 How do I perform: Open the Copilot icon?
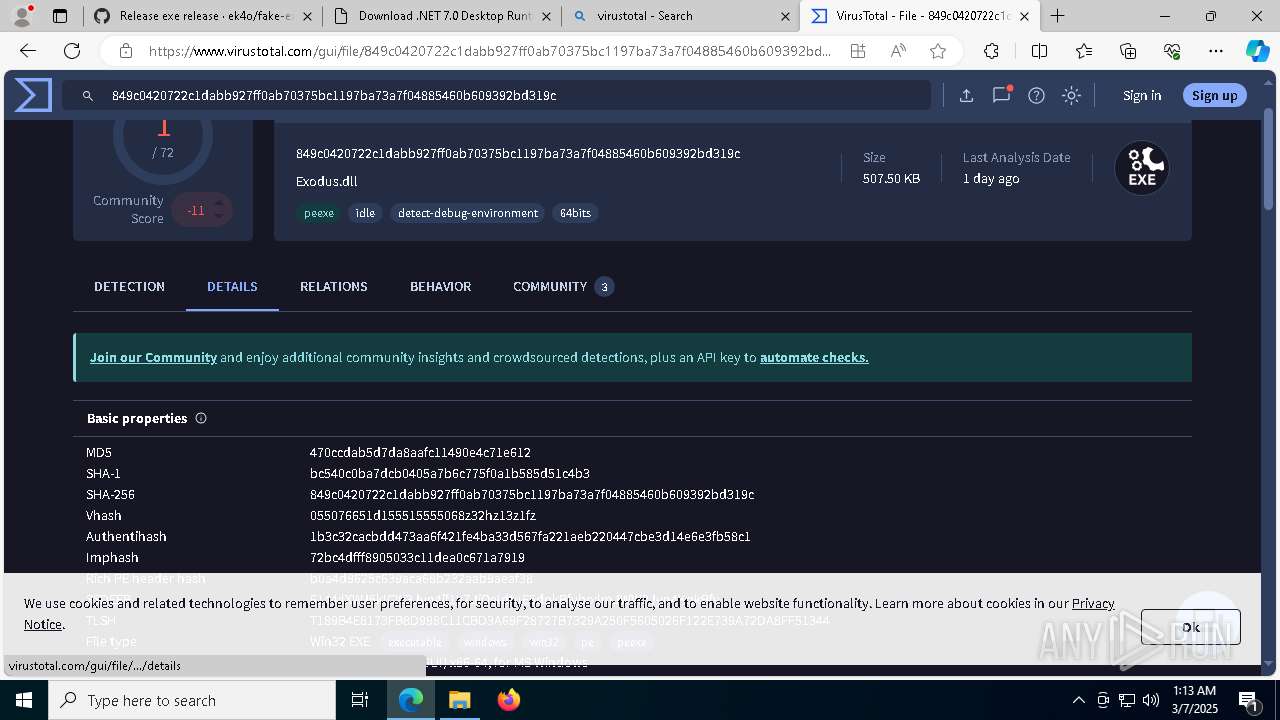pos(1257,51)
